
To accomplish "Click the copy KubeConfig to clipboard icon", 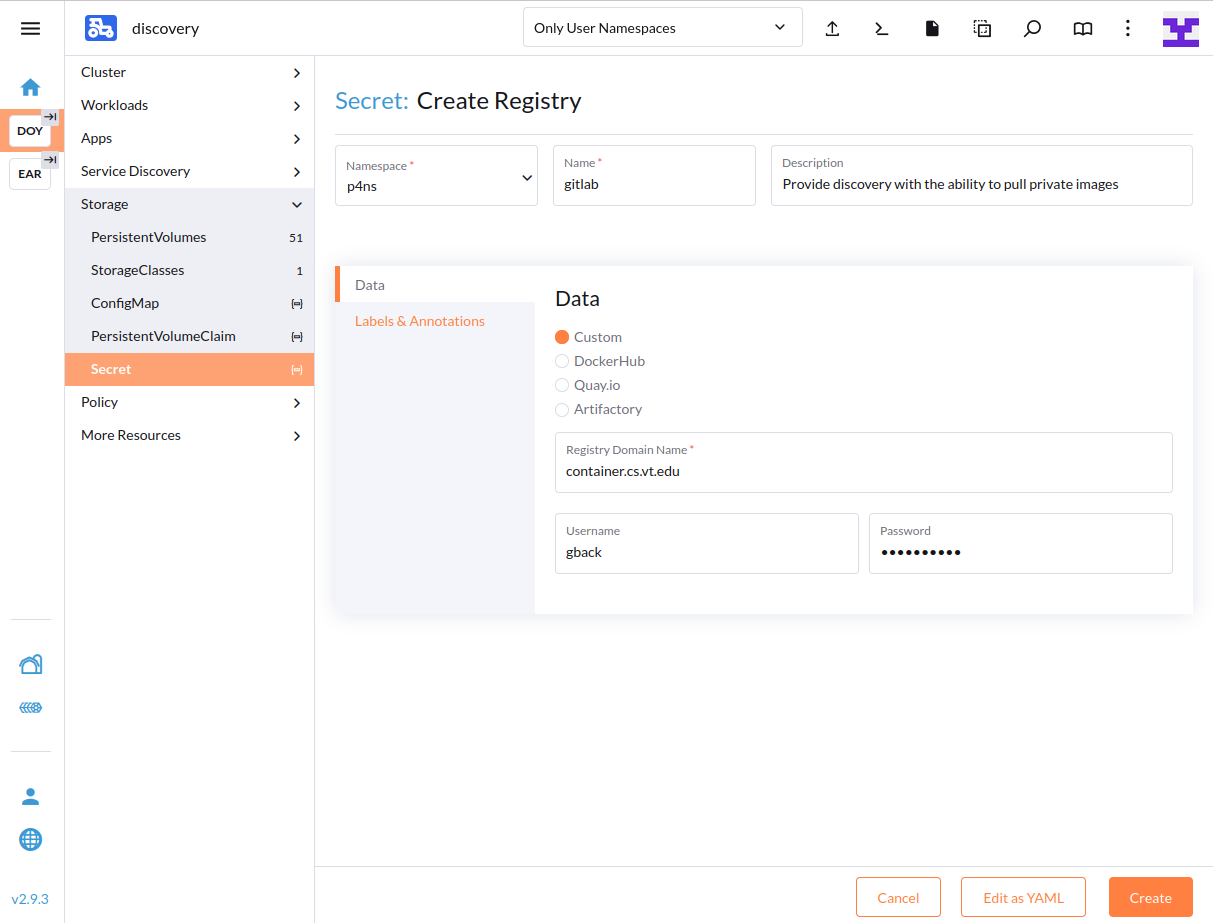I will [982, 28].
